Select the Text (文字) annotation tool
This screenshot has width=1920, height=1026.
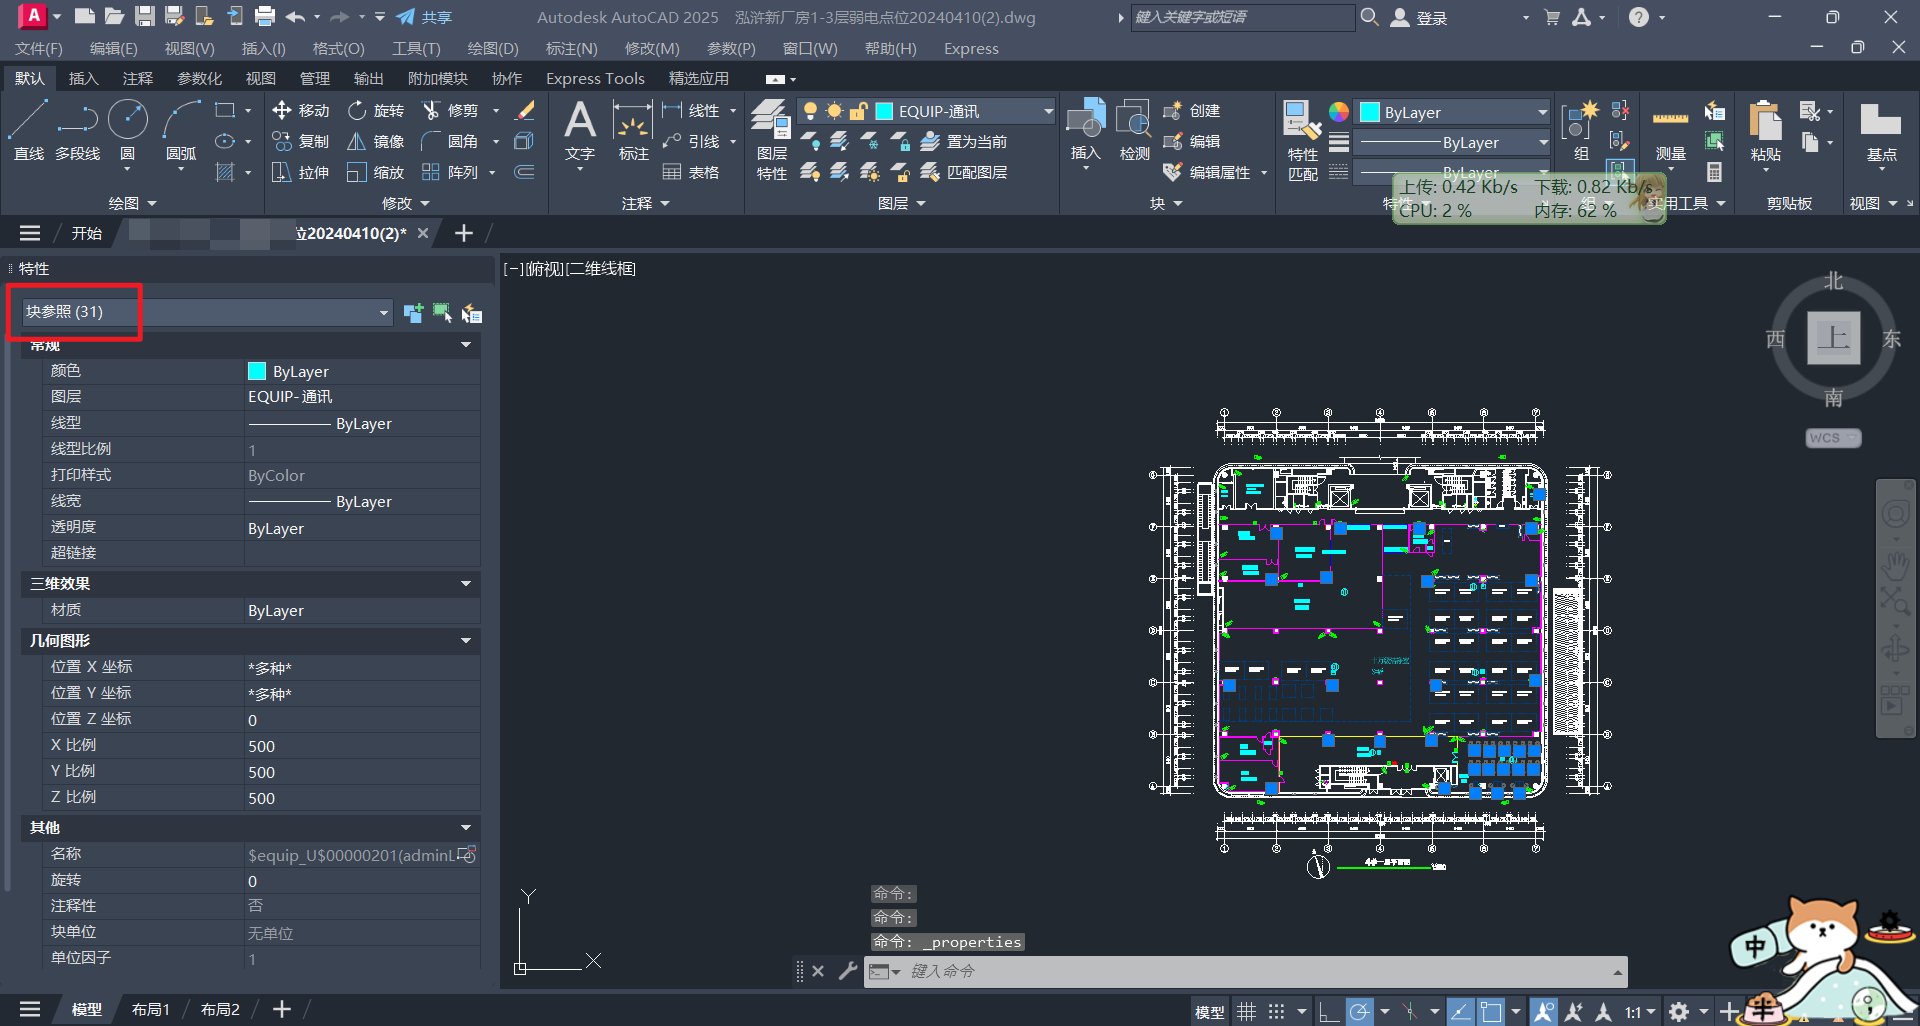pyautogui.click(x=580, y=131)
